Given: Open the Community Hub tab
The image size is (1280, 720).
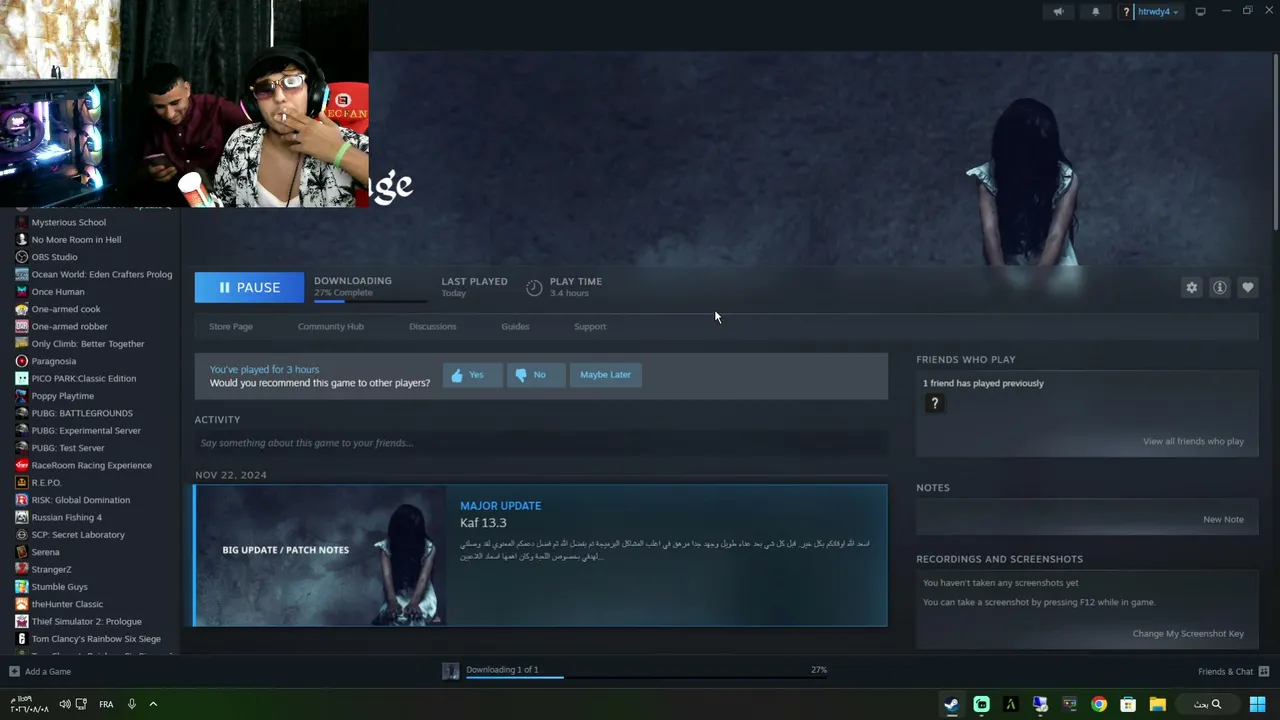Looking at the screenshot, I should click(x=331, y=326).
